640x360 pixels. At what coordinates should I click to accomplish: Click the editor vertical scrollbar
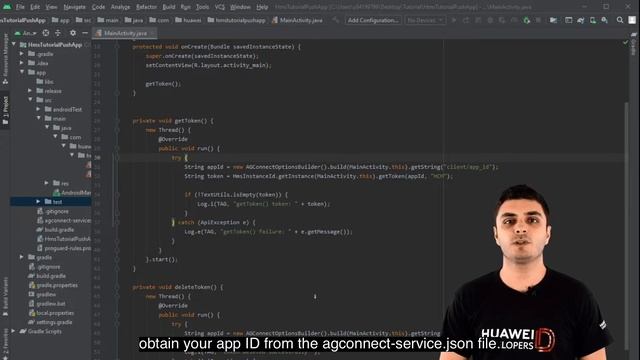pyautogui.click(x=627, y=227)
